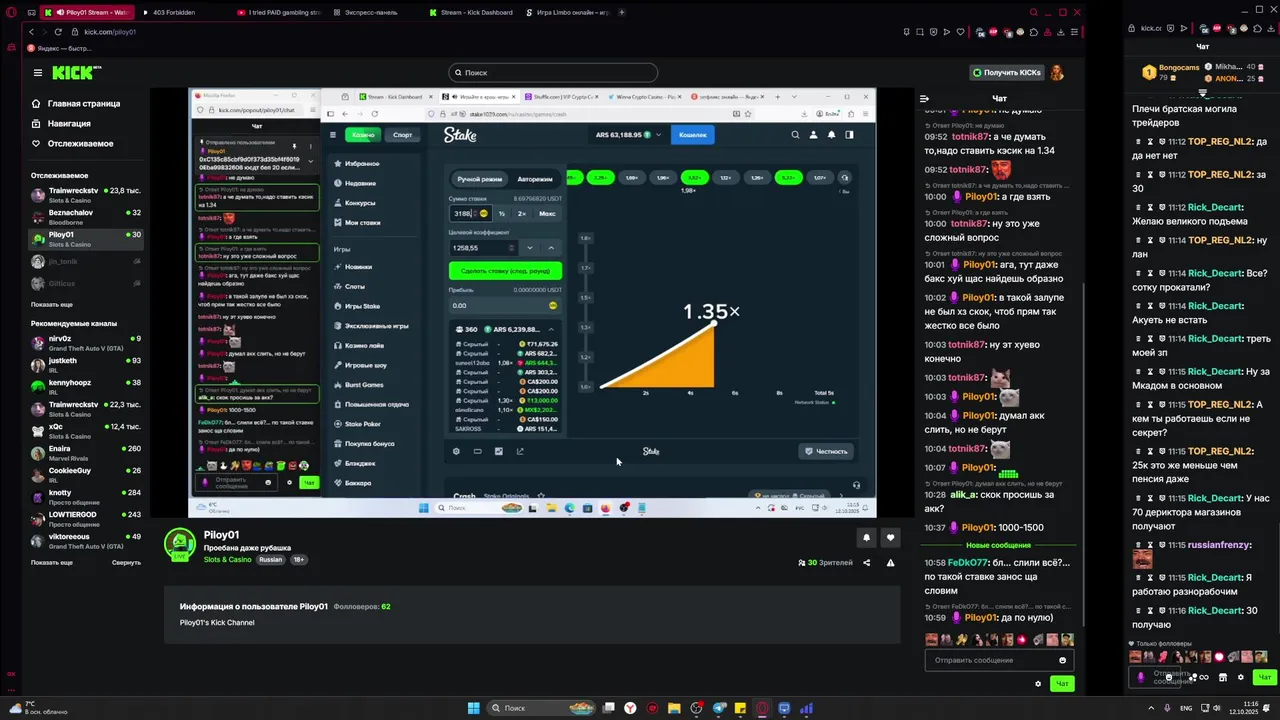Open recommended channel xQc
The height and width of the screenshot is (720, 1280).
86,430
